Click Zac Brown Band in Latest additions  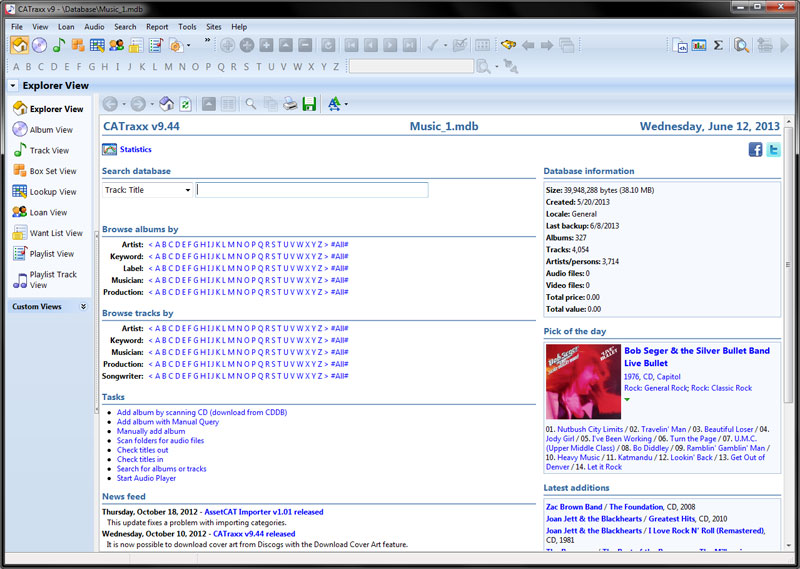click(574, 507)
